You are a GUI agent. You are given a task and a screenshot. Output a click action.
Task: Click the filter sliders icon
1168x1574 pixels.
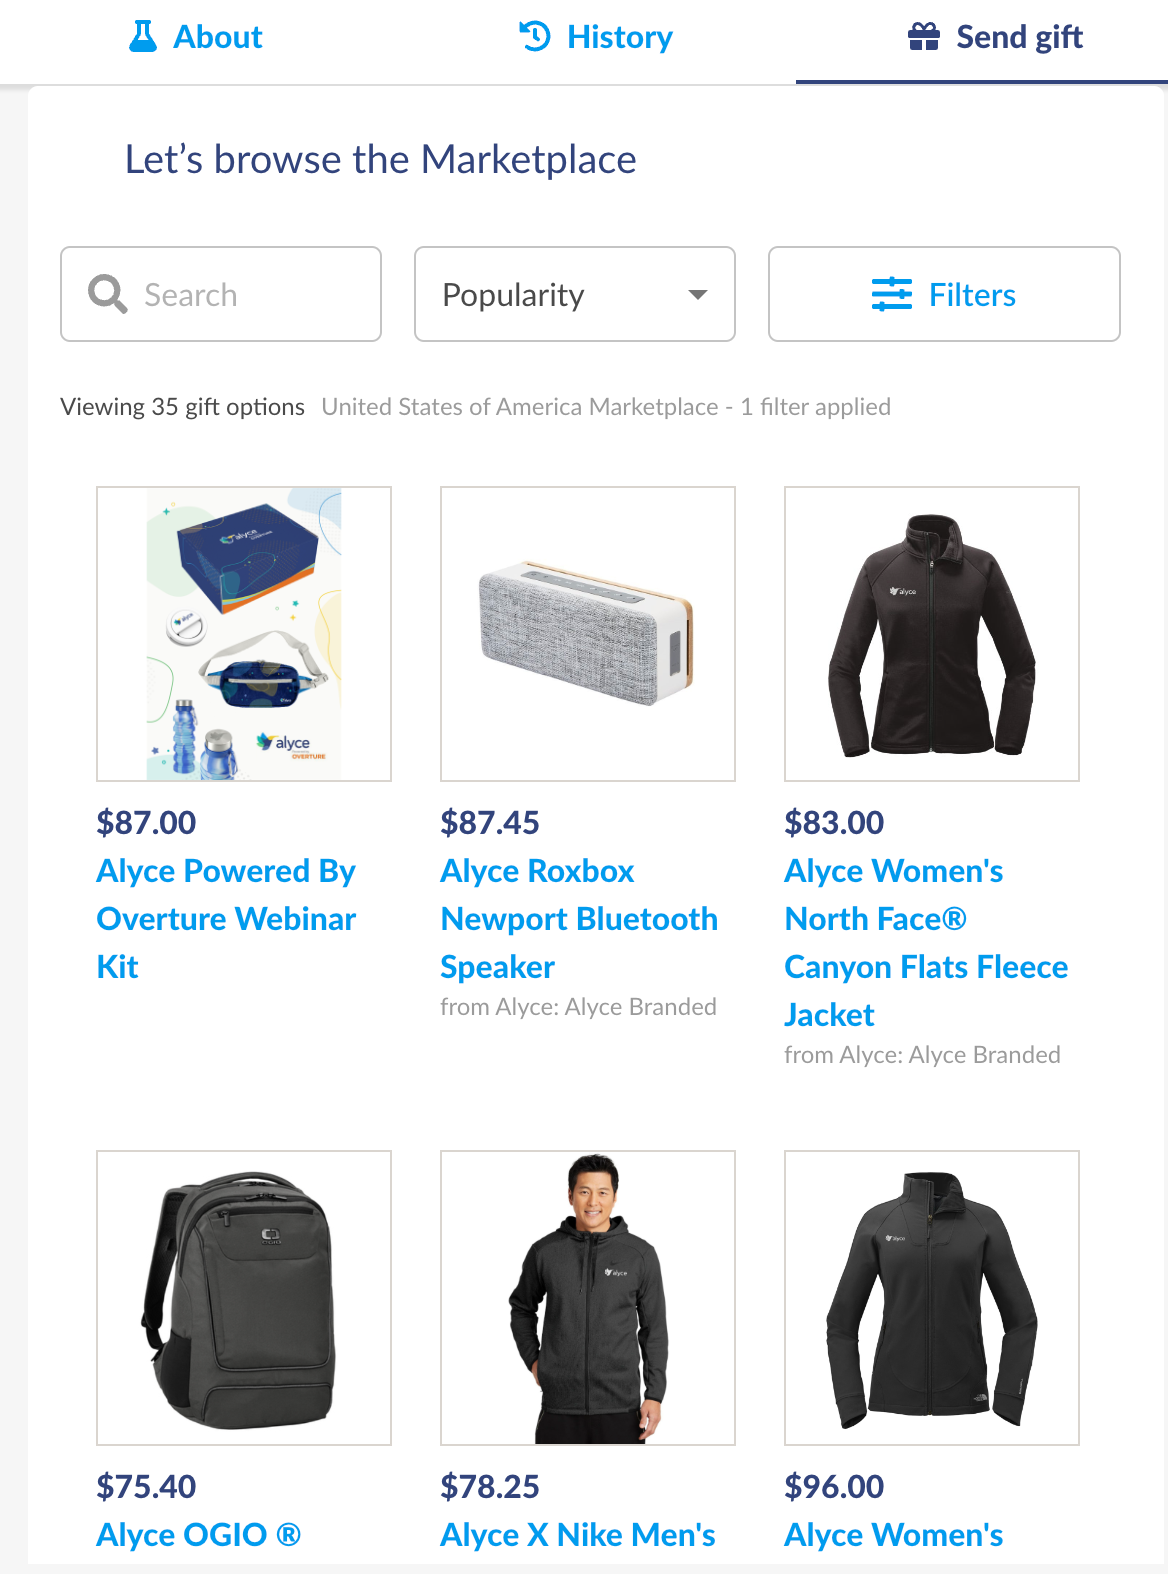coord(892,295)
